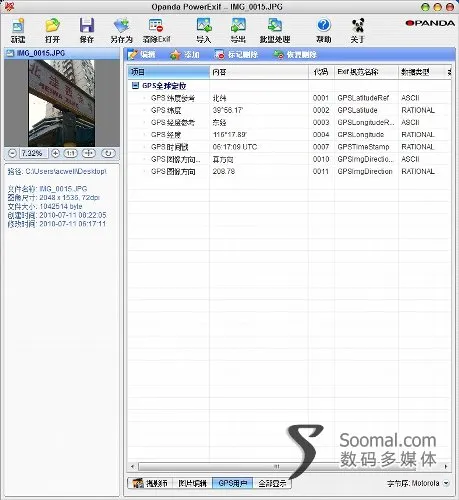Switch to the 图片编辑 tab
The width and height of the screenshot is (459, 500).
pos(192,483)
